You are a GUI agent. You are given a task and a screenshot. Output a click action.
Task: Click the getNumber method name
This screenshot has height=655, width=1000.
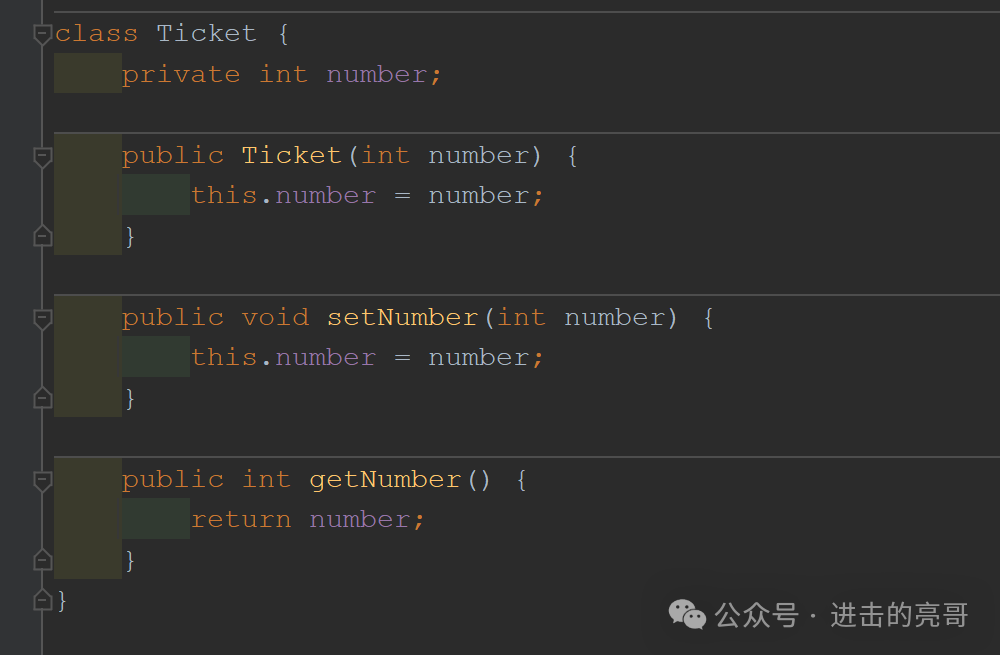tap(385, 481)
